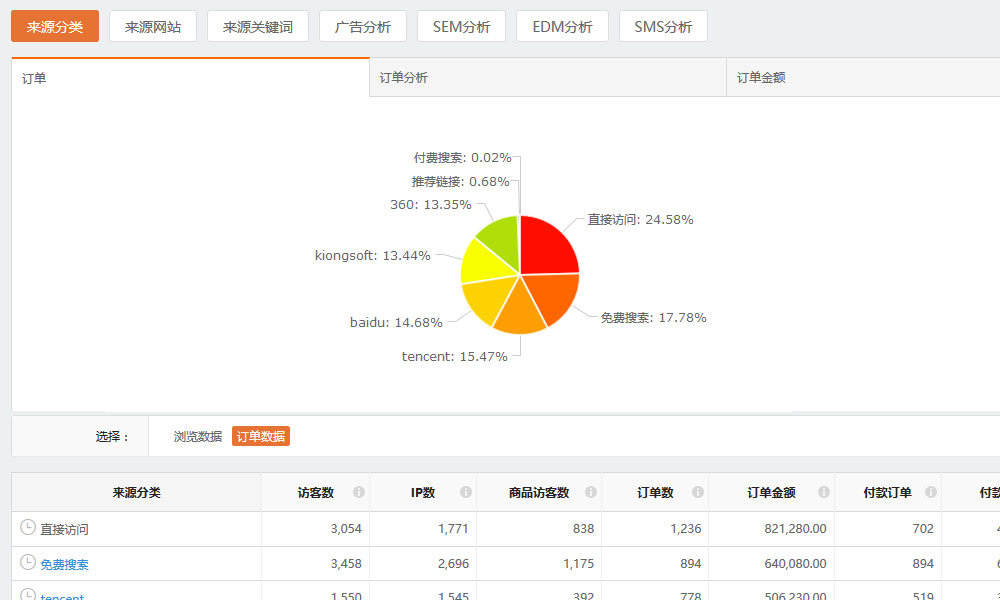Click the bright yellow kiongsoft pie slice
This screenshot has width=1000, height=600.
click(x=483, y=263)
